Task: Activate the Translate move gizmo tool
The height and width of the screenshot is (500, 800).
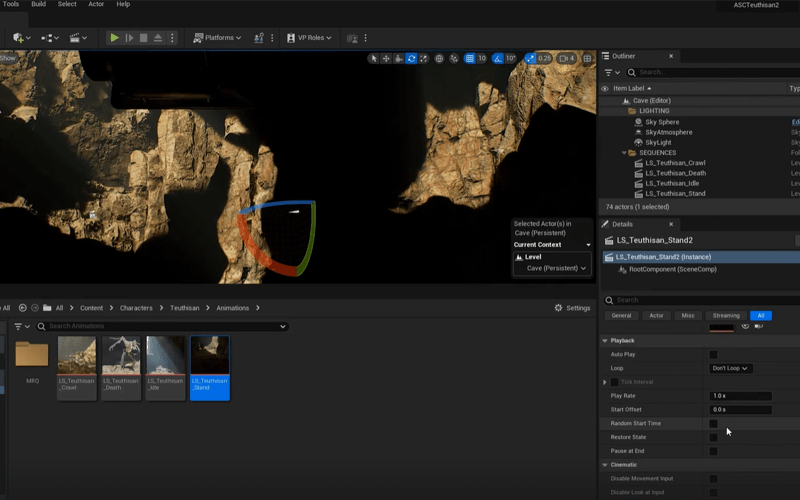Action: tap(386, 59)
